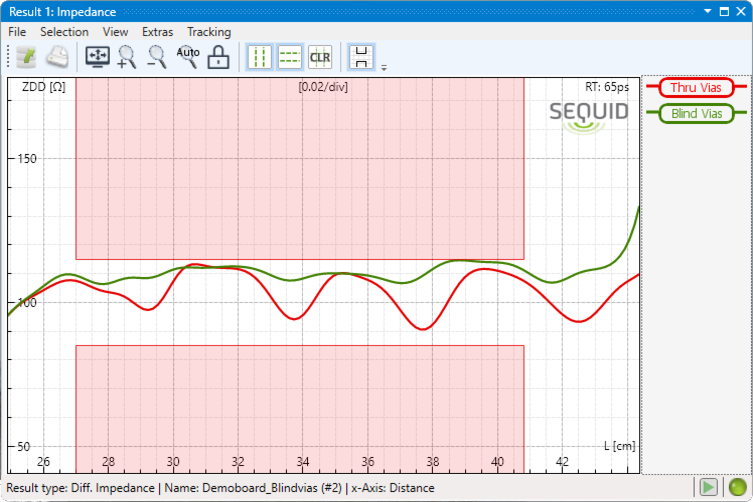
Task: Click the export data icon in toolbar
Action: pyautogui.click(x=24, y=57)
